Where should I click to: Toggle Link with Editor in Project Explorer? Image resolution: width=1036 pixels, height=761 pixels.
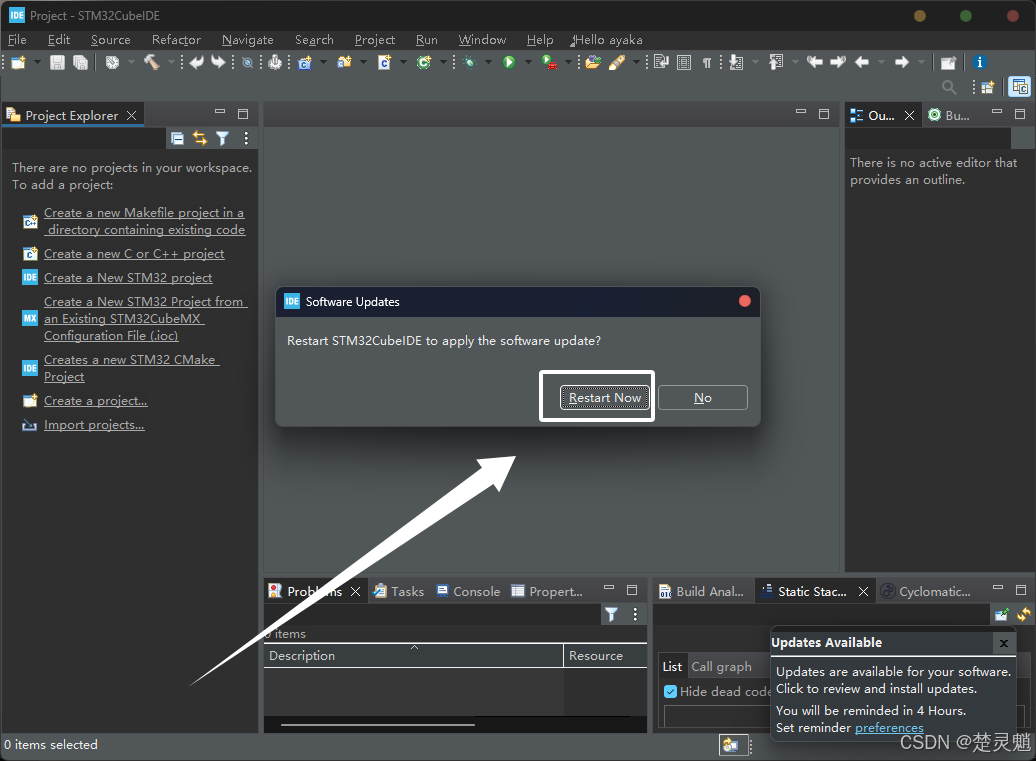[200, 138]
